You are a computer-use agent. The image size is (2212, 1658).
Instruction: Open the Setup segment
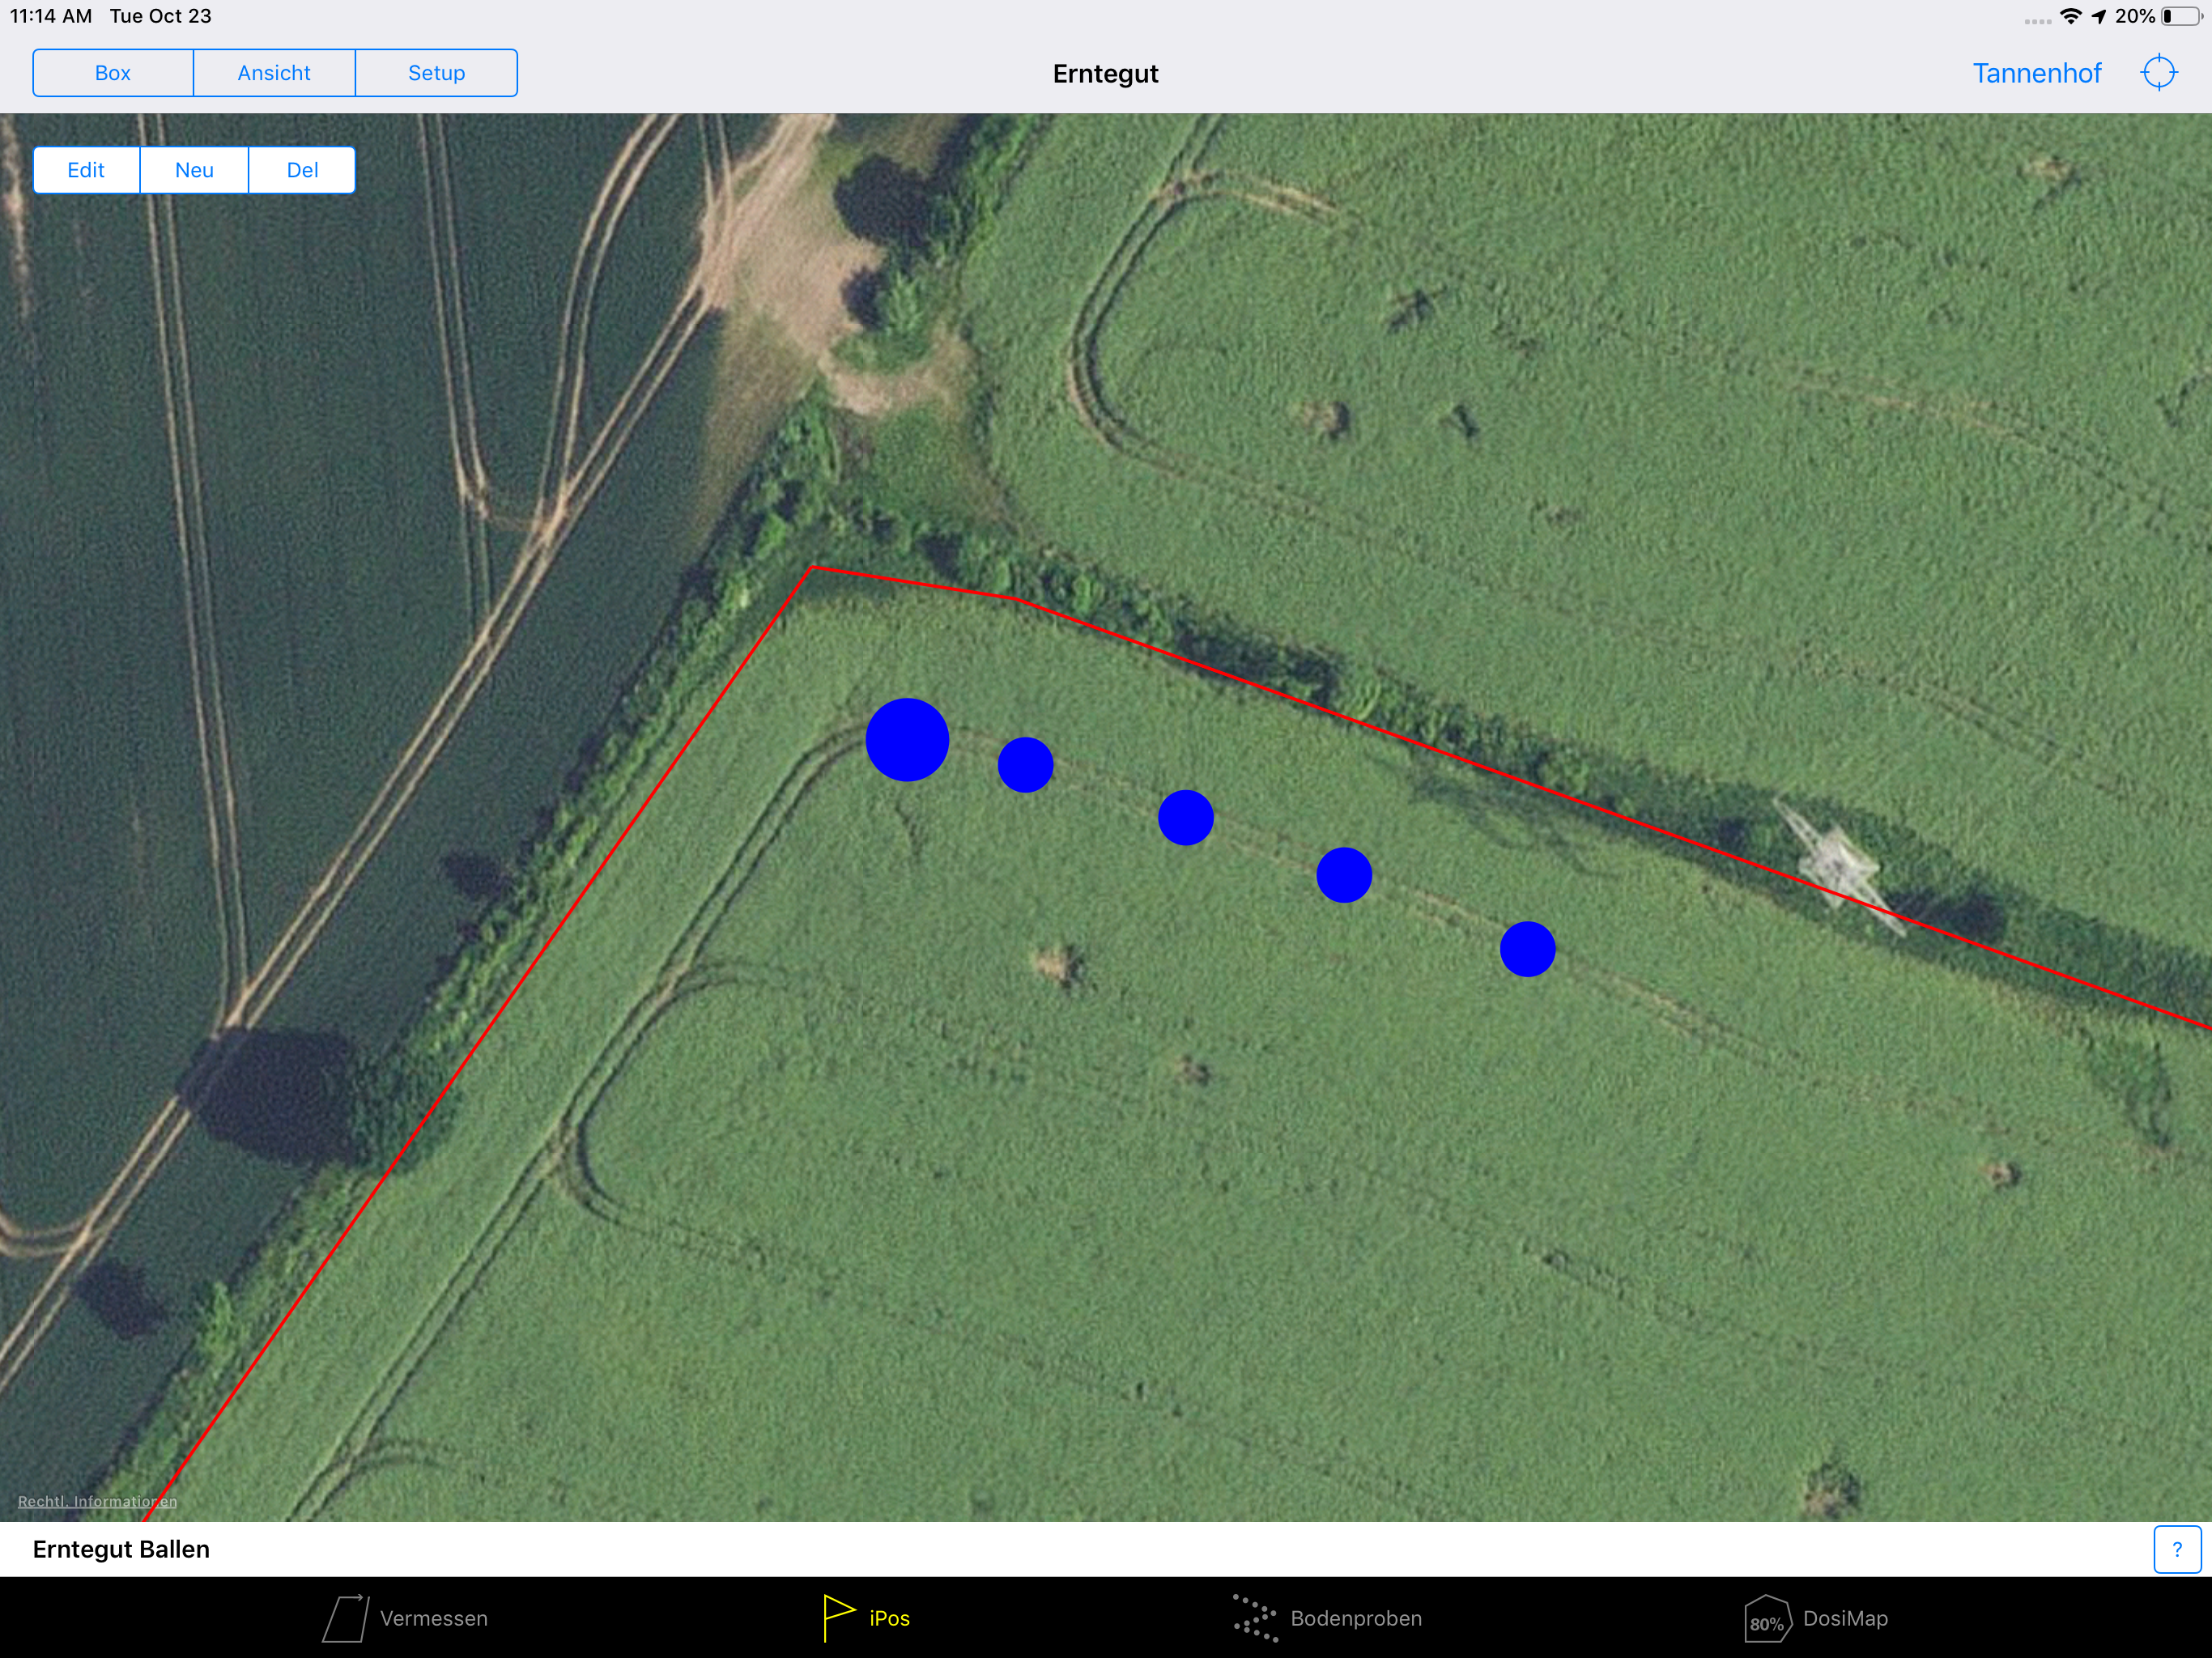[x=436, y=73]
